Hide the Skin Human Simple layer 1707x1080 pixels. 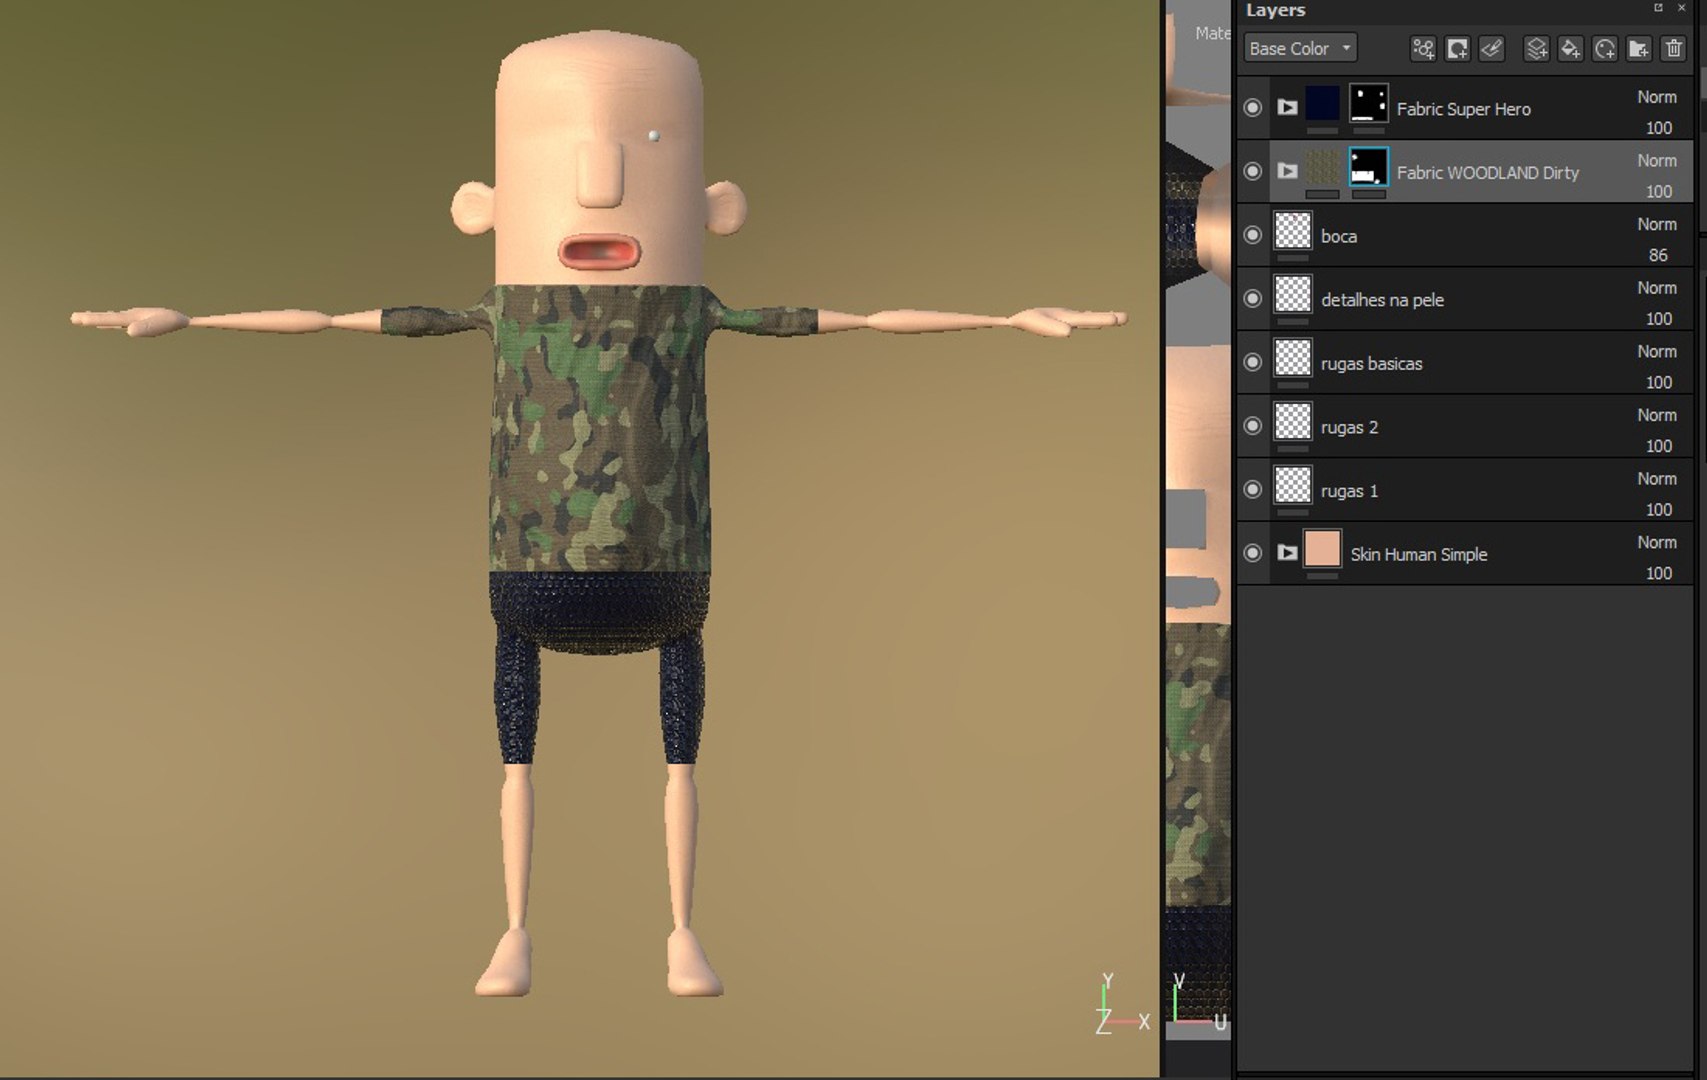(1252, 553)
